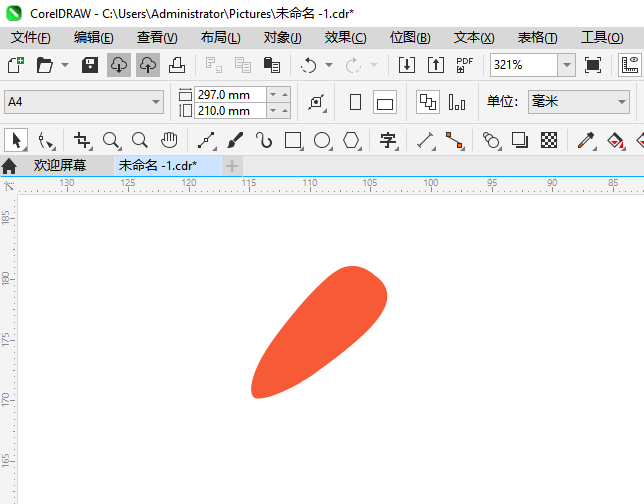Switch to the 欢迎屏幕 tab
Image resolution: width=644 pixels, height=504 pixels.
click(60, 166)
